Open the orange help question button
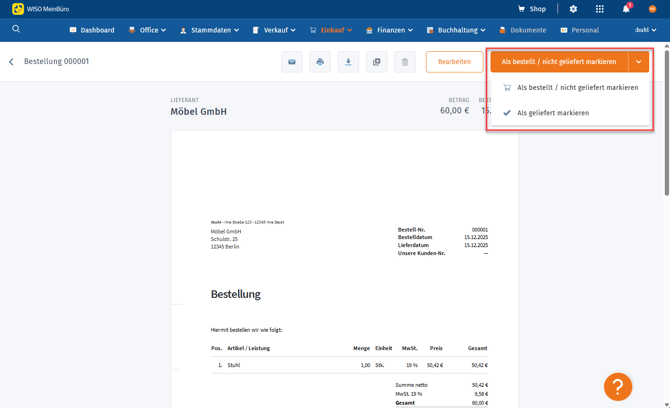This screenshot has width=670, height=408. pos(617,386)
